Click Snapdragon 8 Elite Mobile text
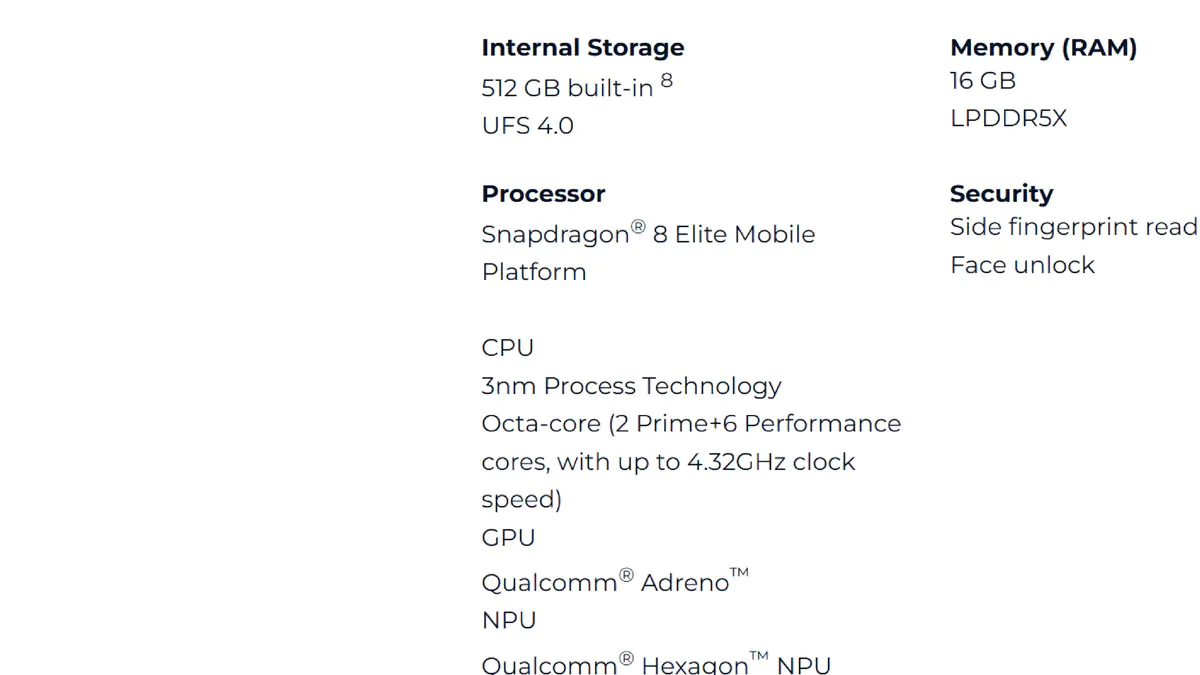 (x=648, y=234)
